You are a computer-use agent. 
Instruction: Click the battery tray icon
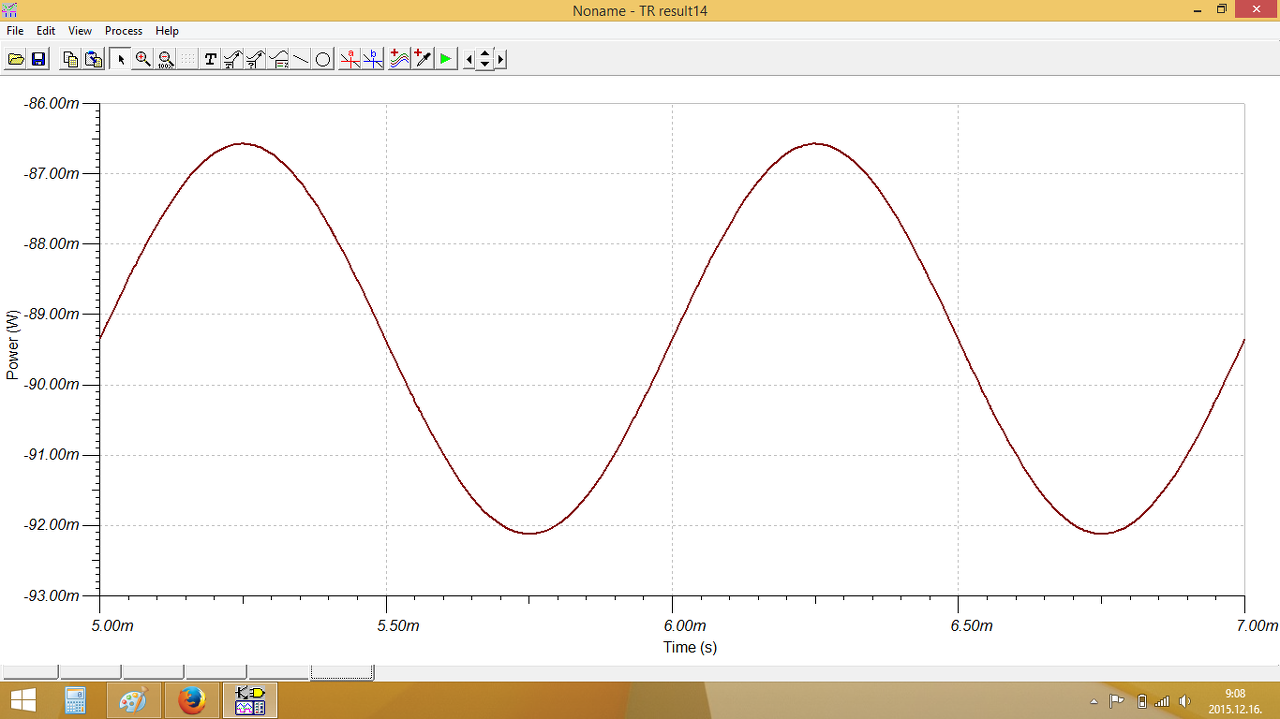pos(1142,701)
